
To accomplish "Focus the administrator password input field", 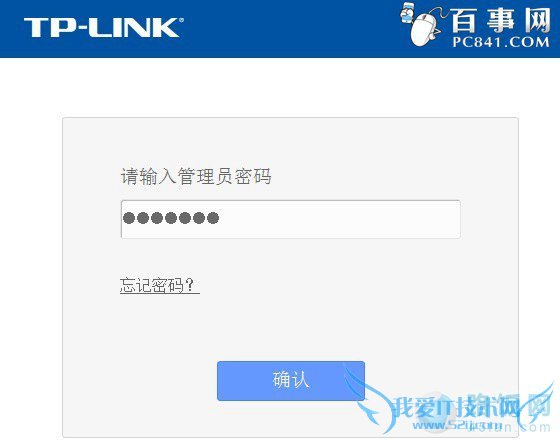I will pos(291,219).
